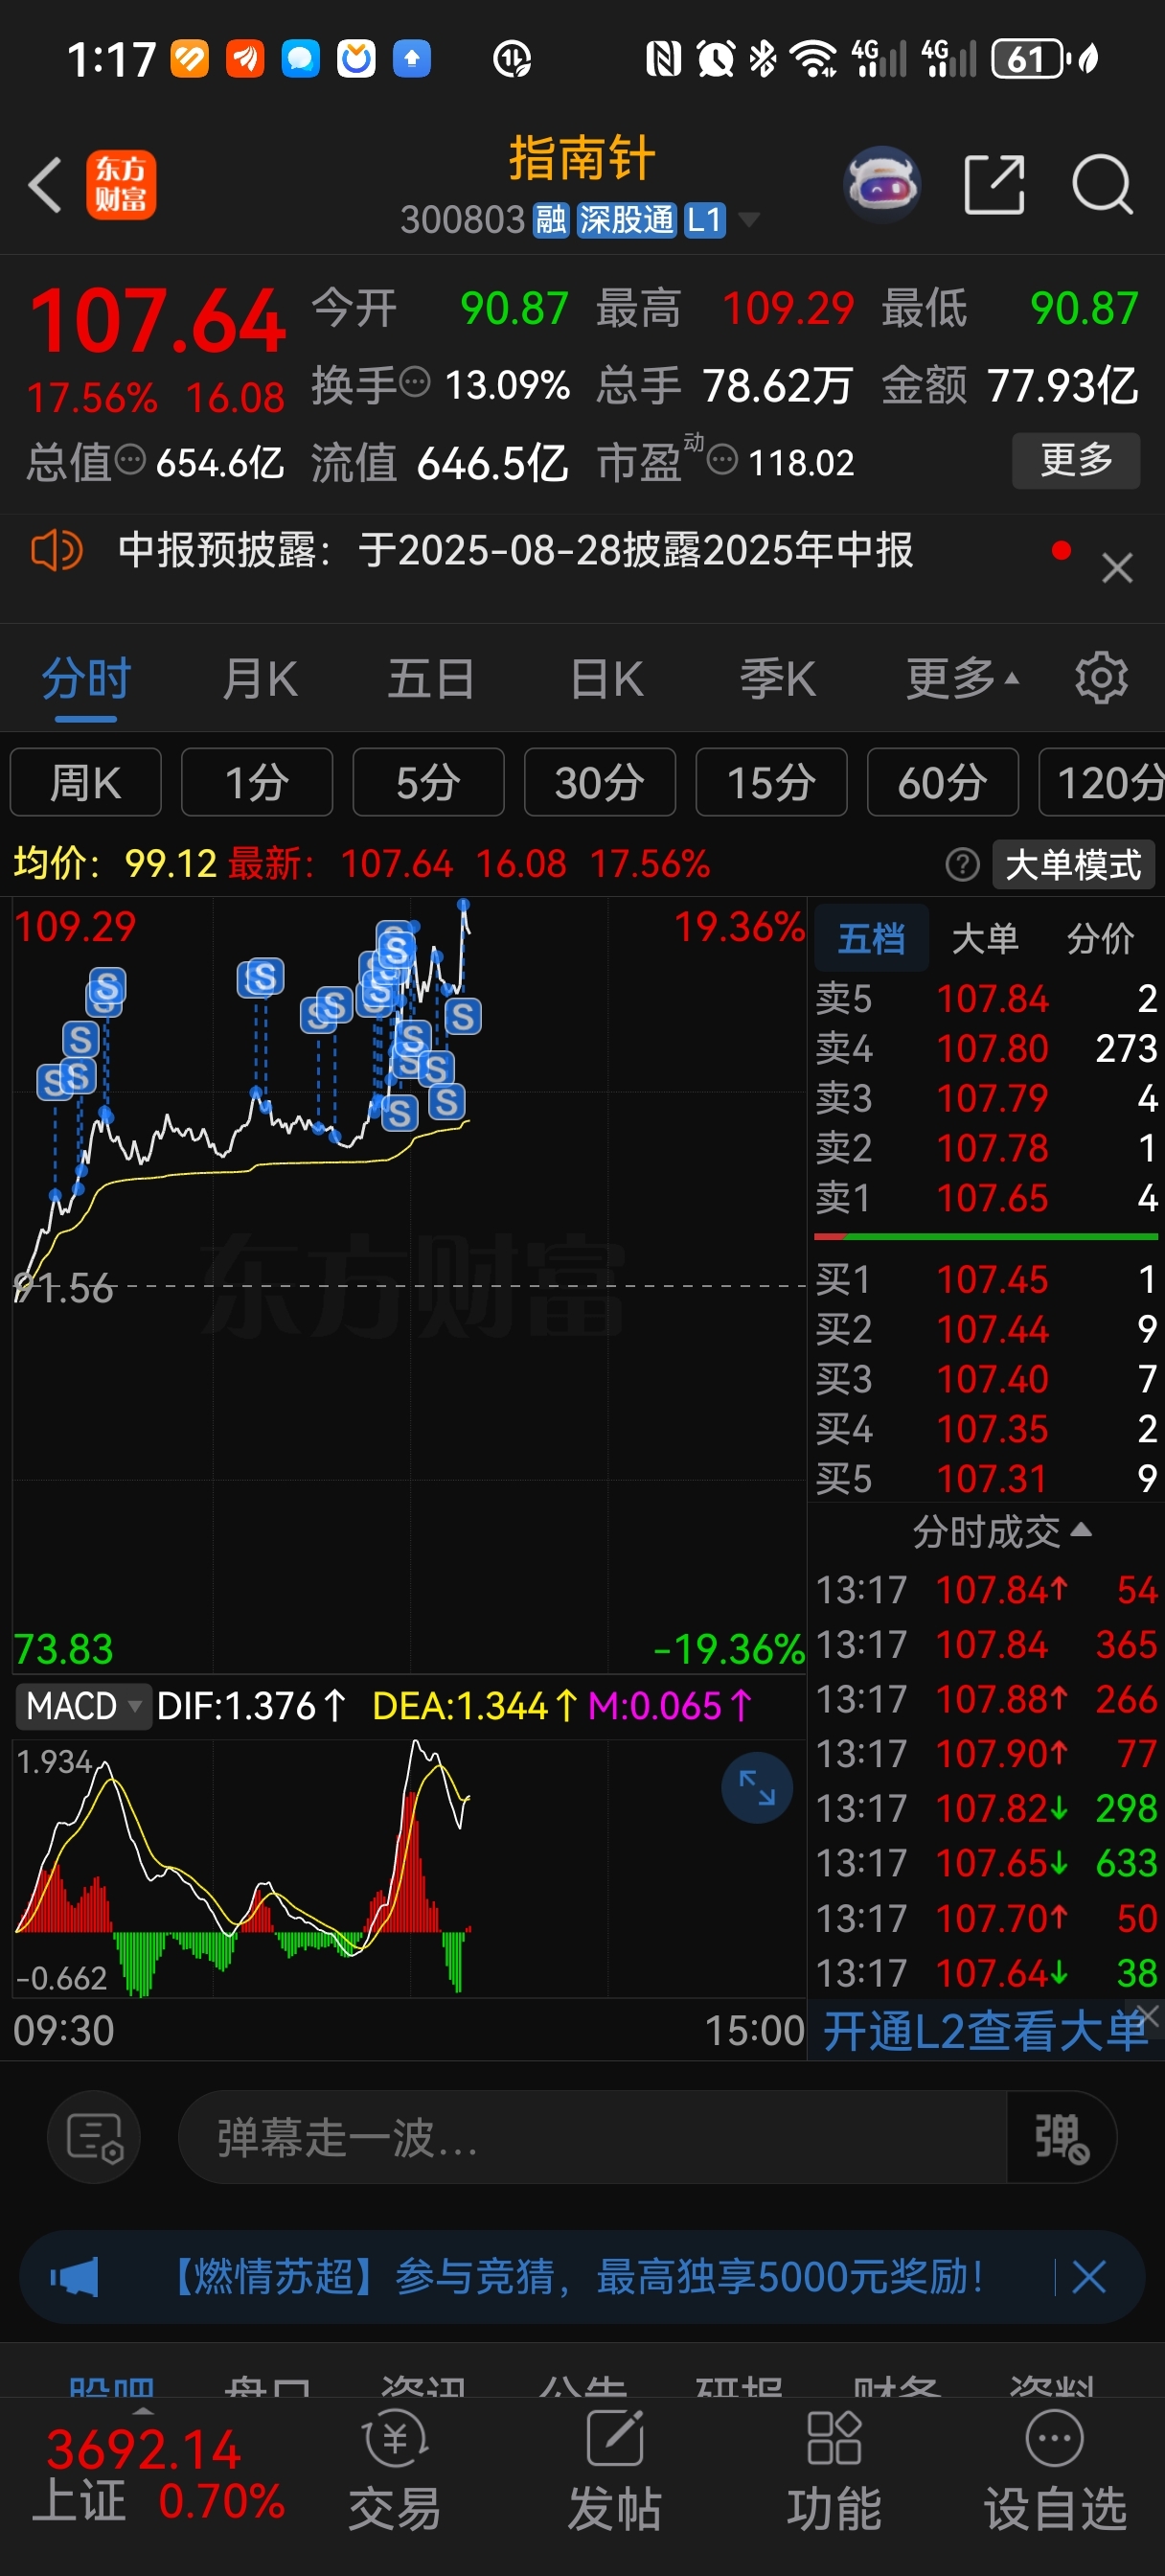Select 大单 tab
The width and height of the screenshot is (1165, 2576).
(985, 938)
